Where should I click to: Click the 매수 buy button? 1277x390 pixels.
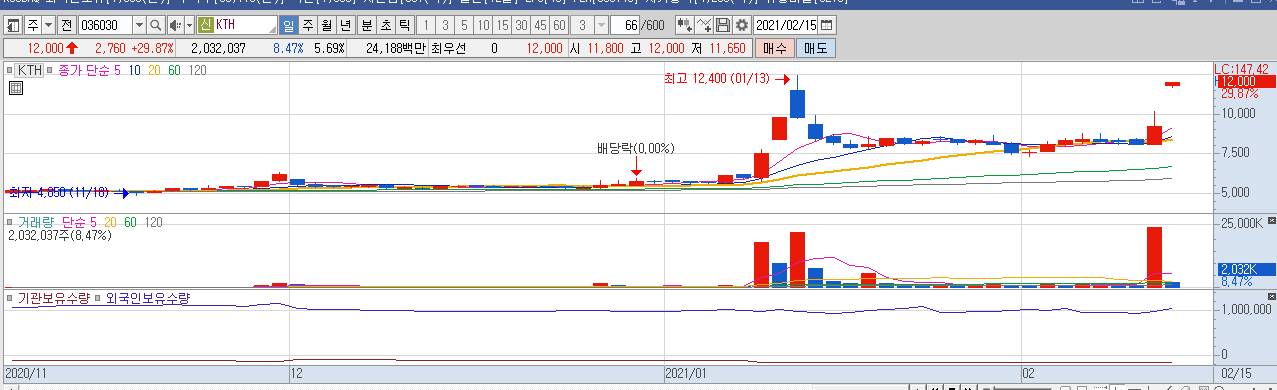tap(774, 48)
